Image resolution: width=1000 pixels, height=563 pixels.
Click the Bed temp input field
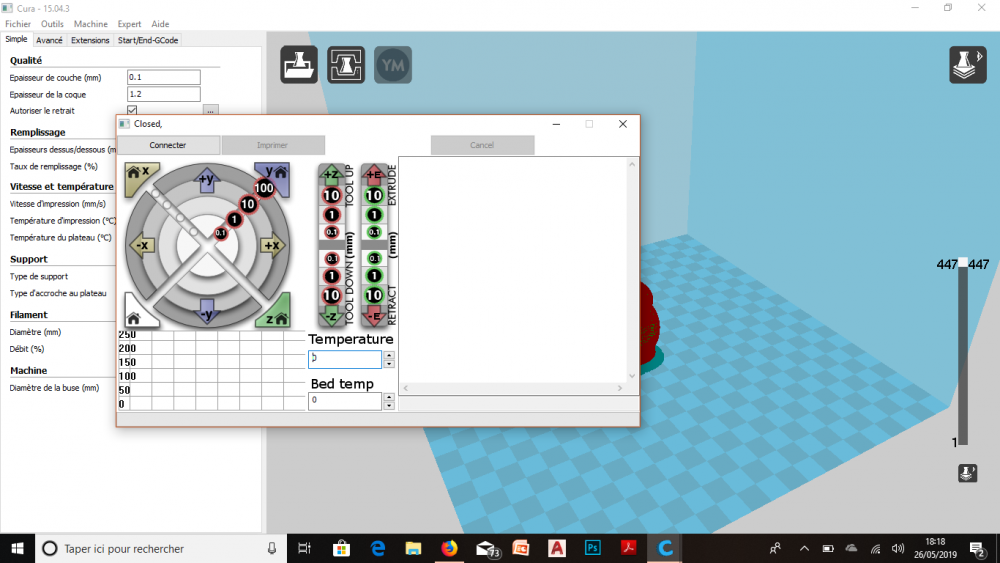click(345, 401)
